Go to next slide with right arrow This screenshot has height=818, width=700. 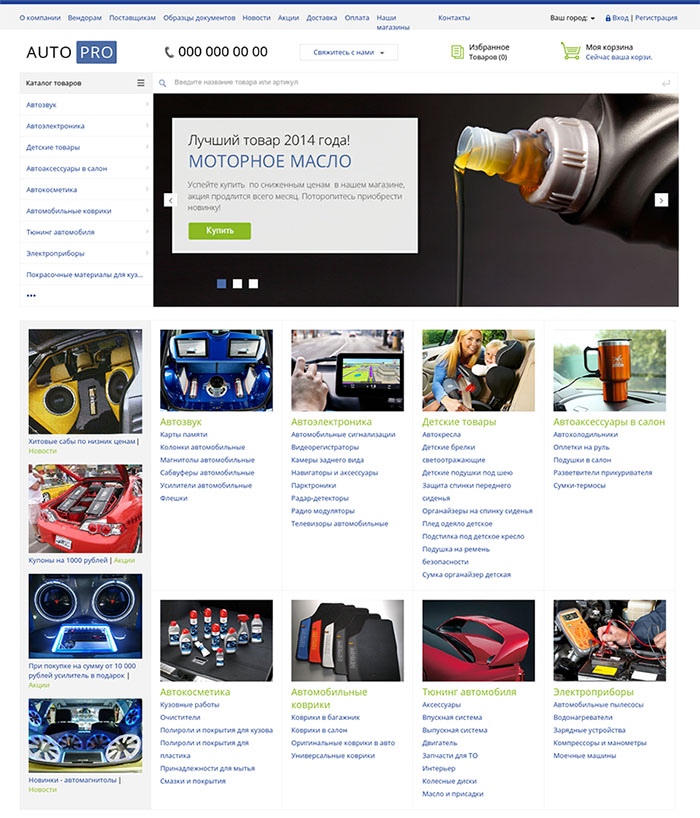pyautogui.click(x=661, y=200)
